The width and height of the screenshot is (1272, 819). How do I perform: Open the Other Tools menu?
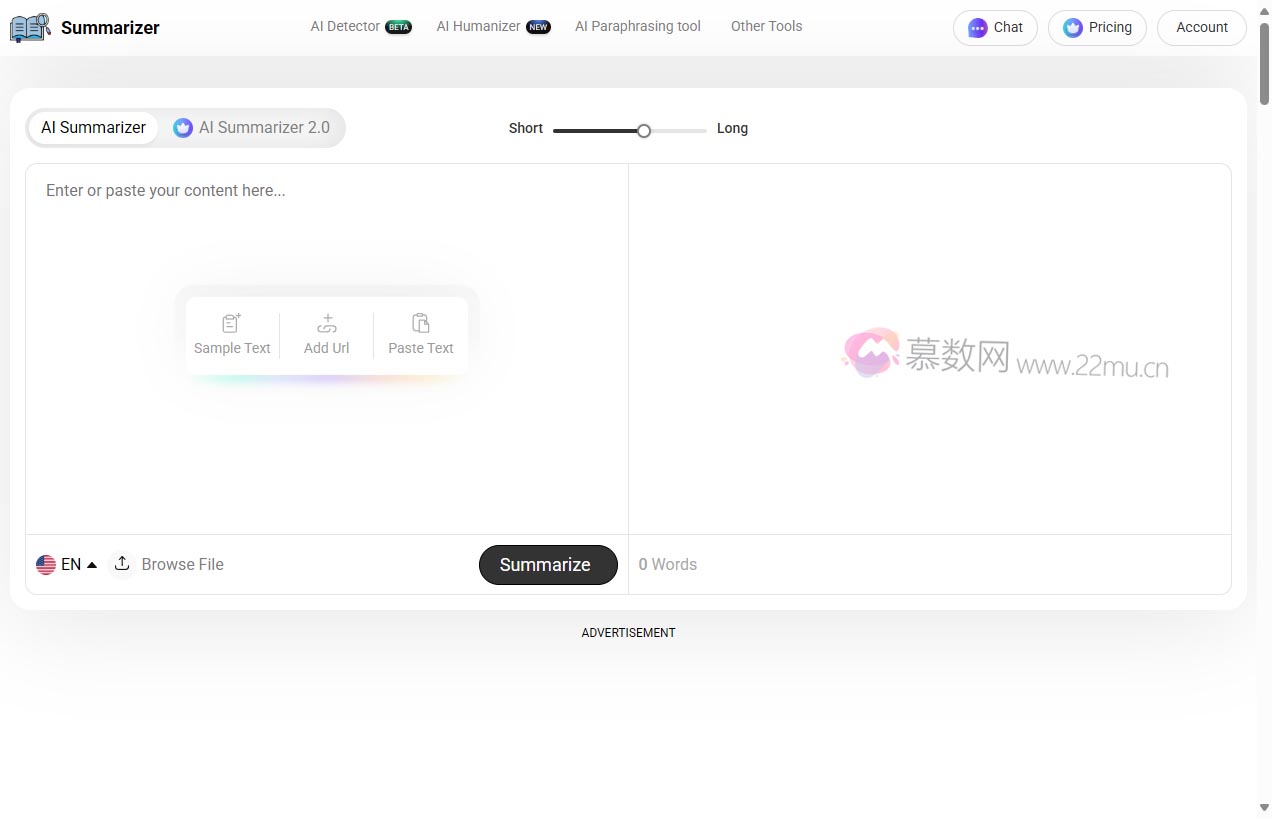(x=766, y=26)
